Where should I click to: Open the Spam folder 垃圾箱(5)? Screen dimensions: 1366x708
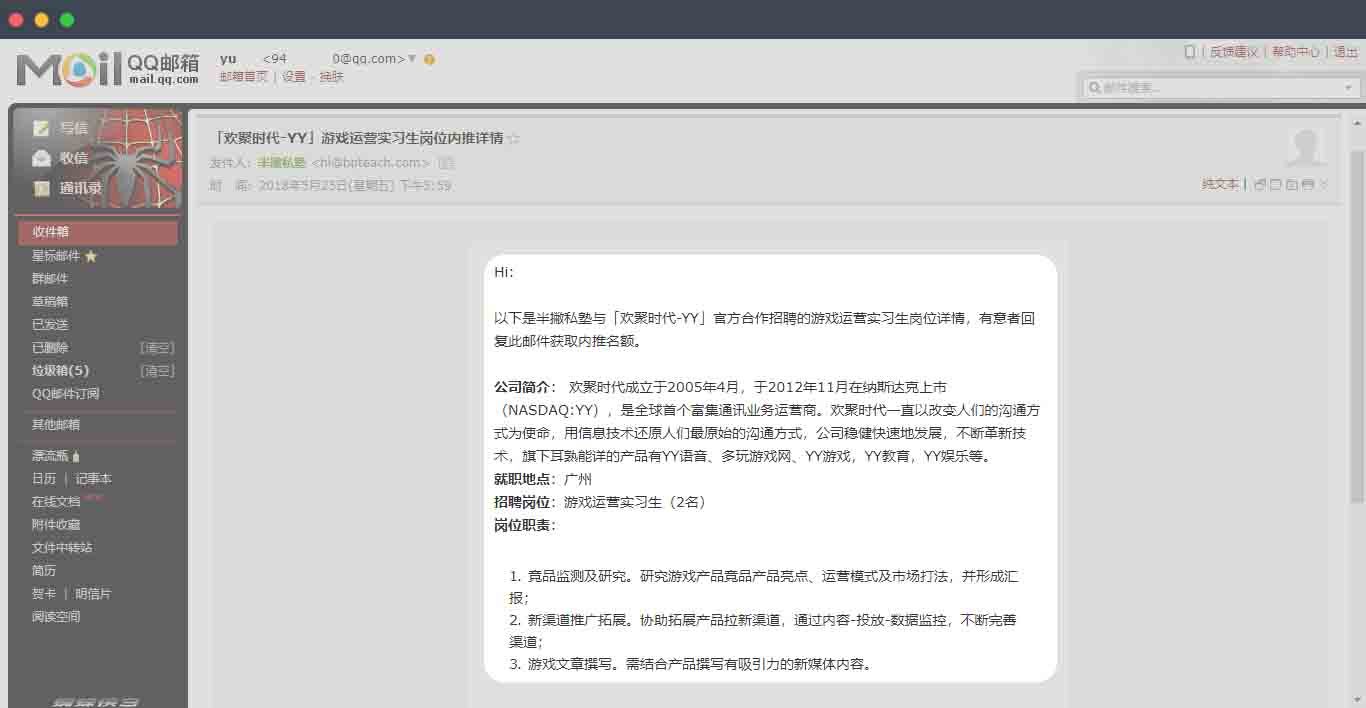[60, 371]
